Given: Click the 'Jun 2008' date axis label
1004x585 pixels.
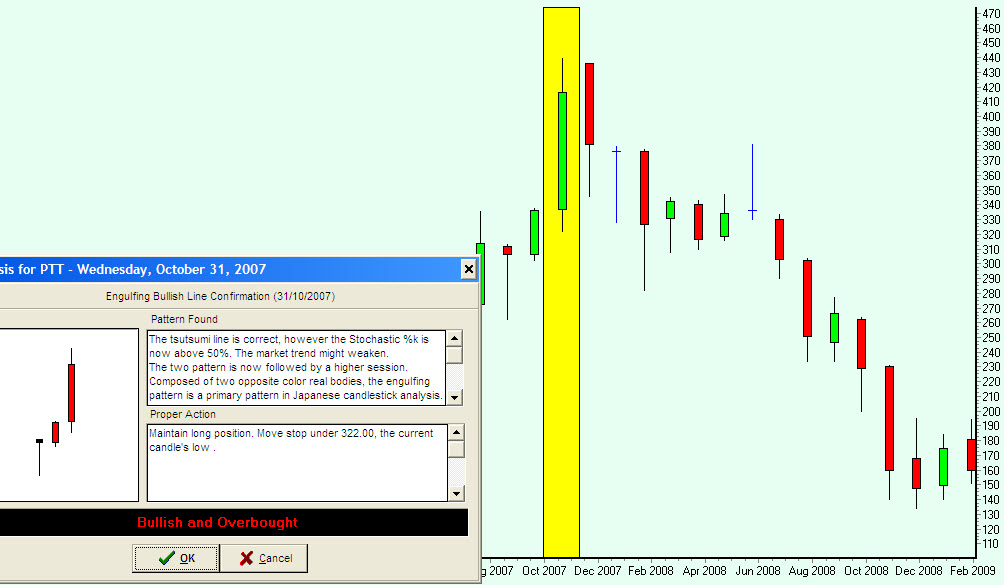Looking at the screenshot, I should (x=757, y=570).
